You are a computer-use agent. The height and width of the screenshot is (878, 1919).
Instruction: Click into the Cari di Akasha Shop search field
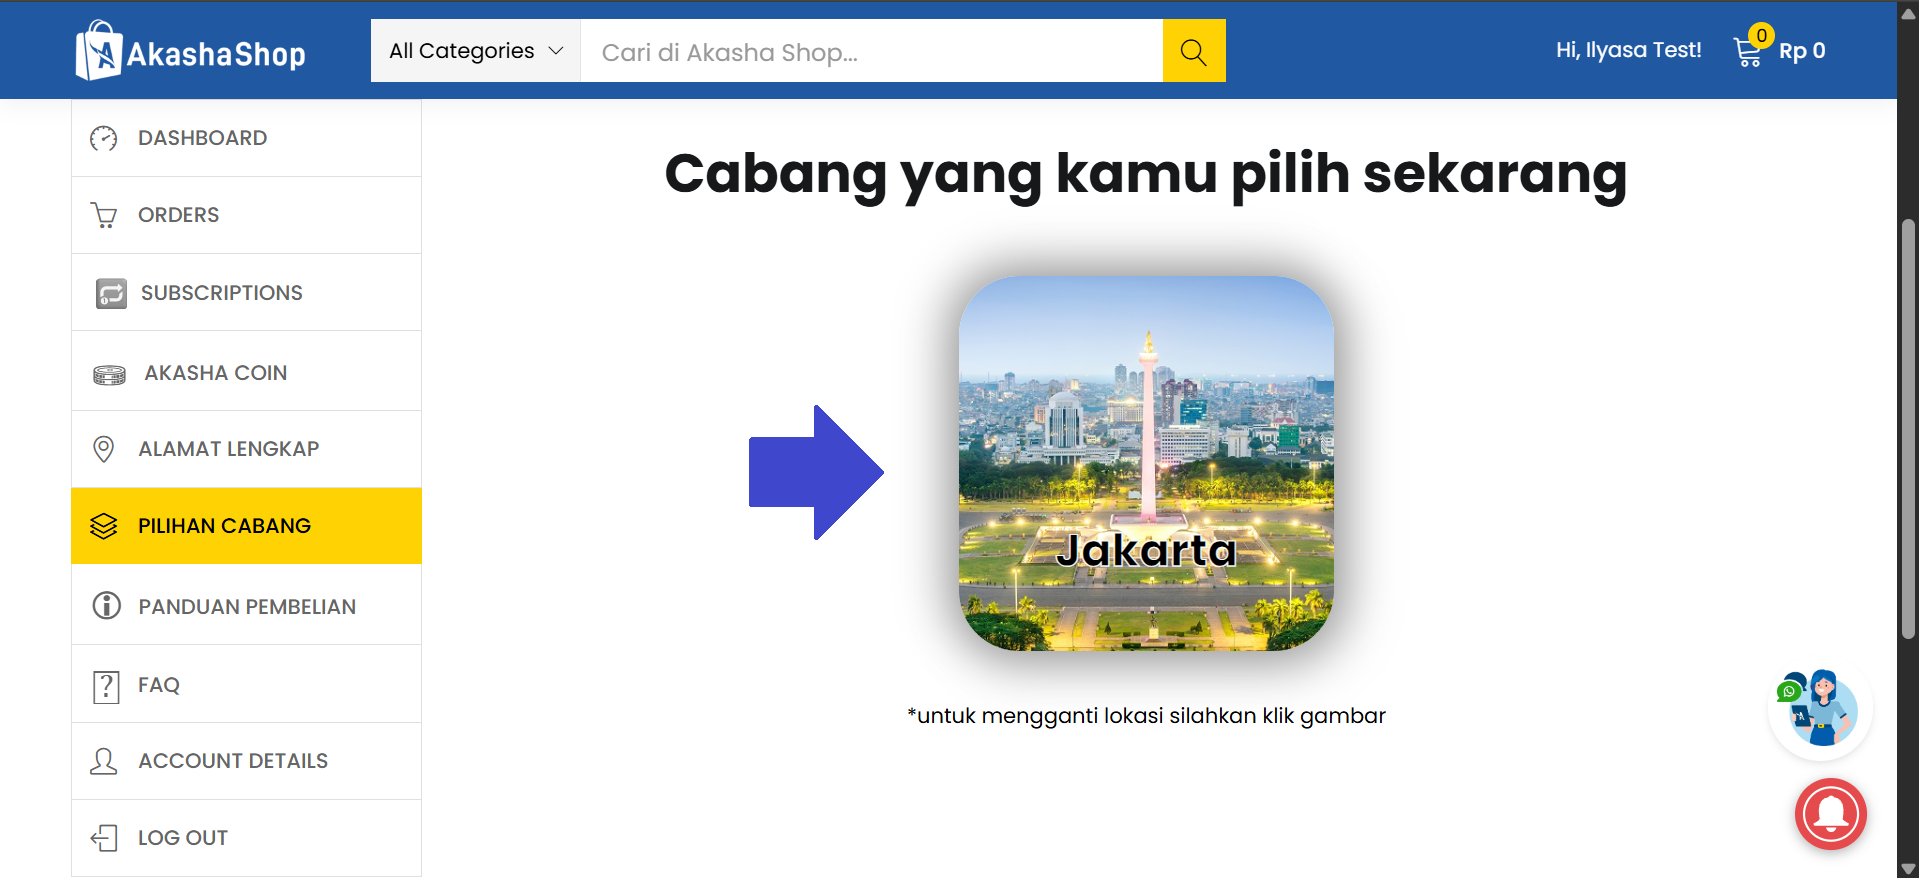pos(870,52)
